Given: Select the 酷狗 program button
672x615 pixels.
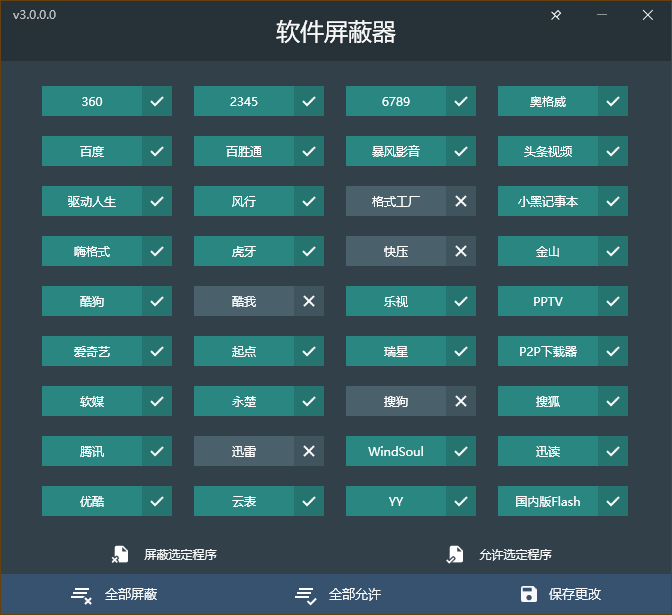Looking at the screenshot, I should pyautogui.click(x=92, y=301).
